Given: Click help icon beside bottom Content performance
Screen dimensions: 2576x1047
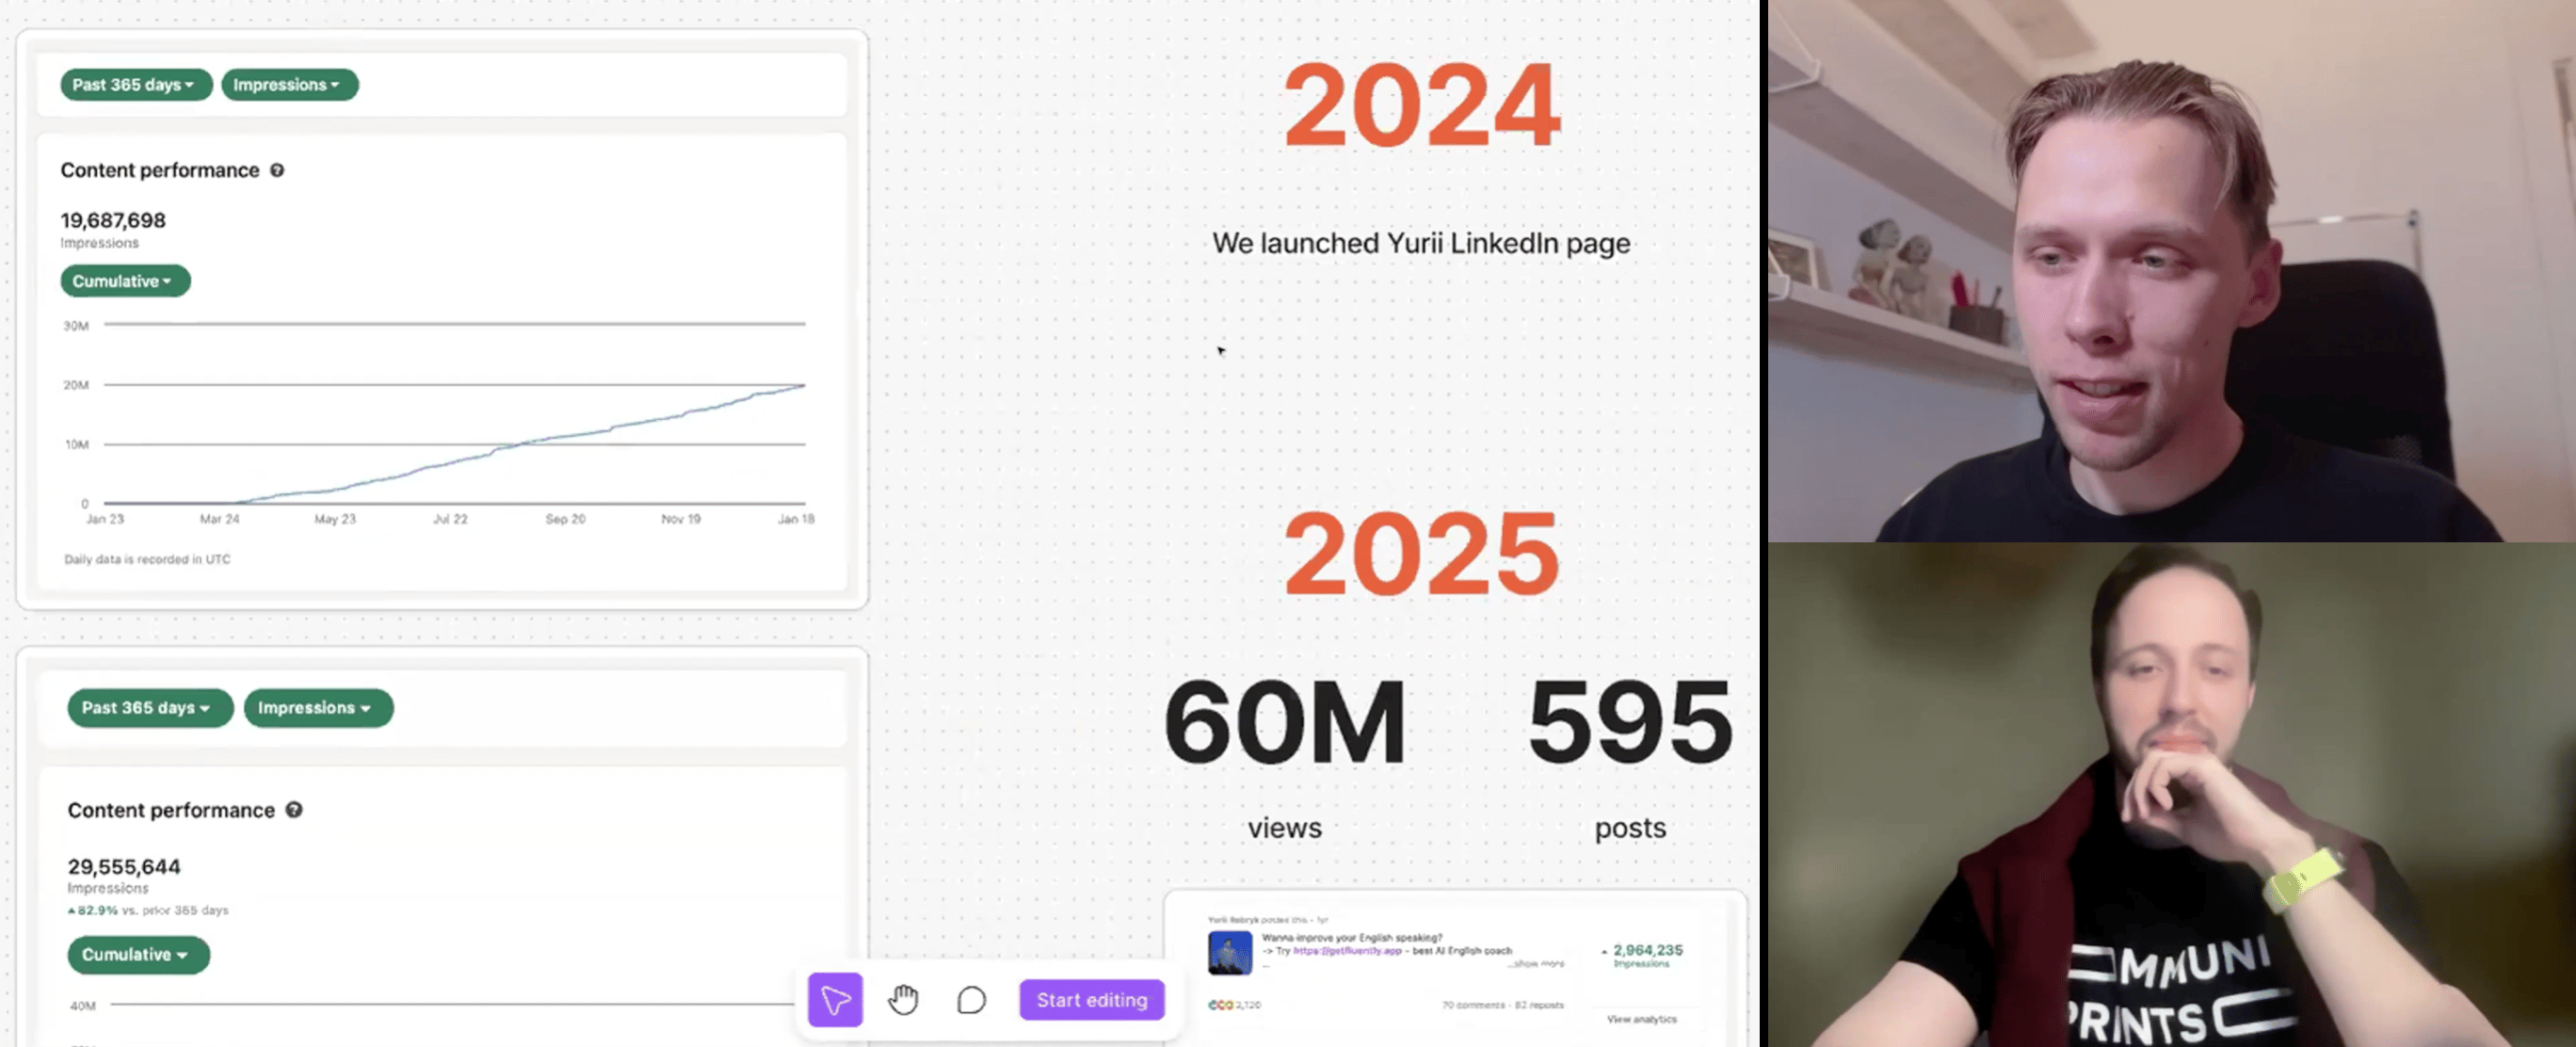Looking at the screenshot, I should [x=294, y=810].
